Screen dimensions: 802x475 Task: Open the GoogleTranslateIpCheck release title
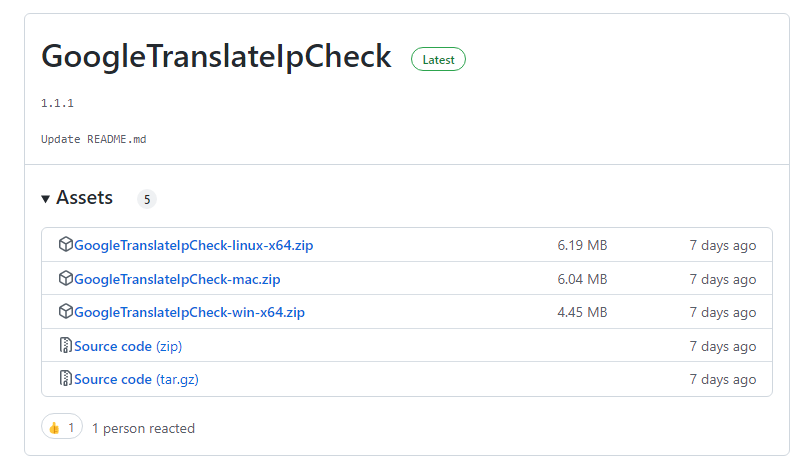(x=216, y=57)
